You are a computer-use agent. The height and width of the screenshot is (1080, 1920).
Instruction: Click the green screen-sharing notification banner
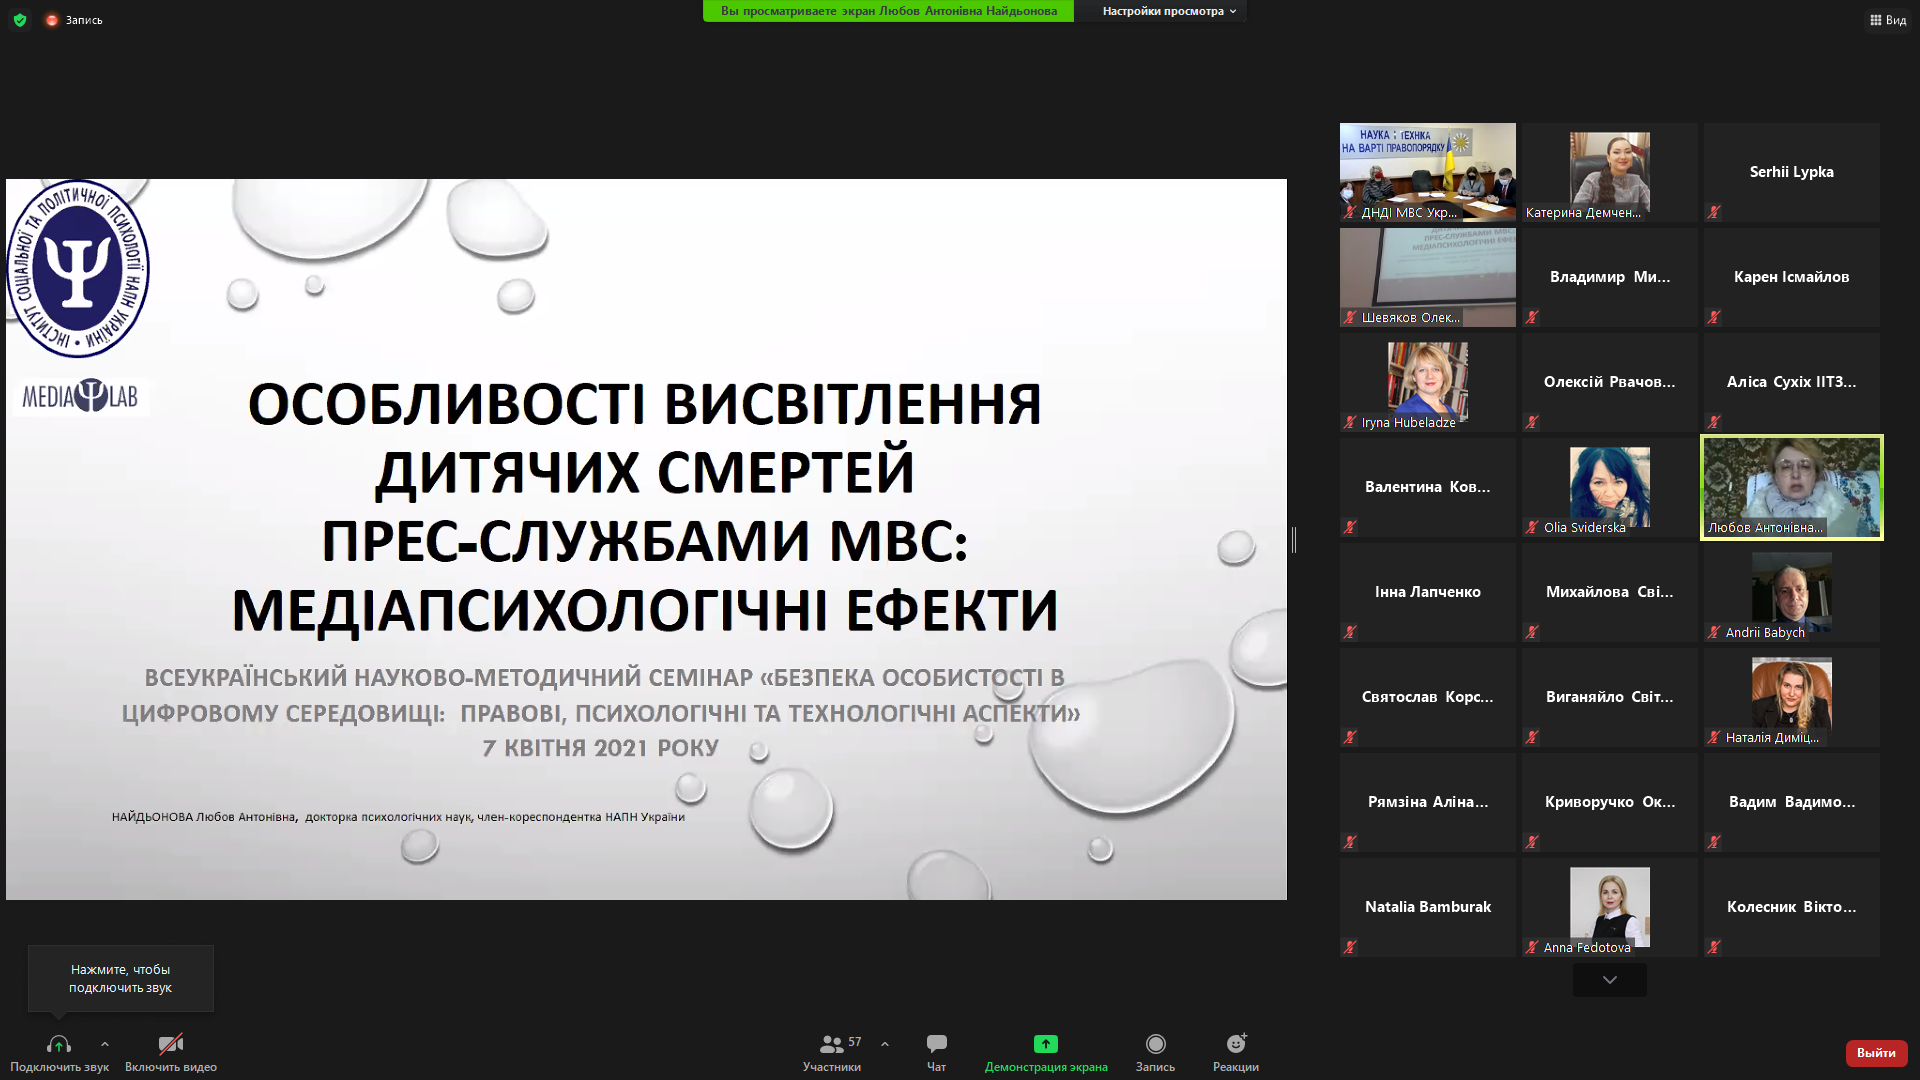(888, 11)
